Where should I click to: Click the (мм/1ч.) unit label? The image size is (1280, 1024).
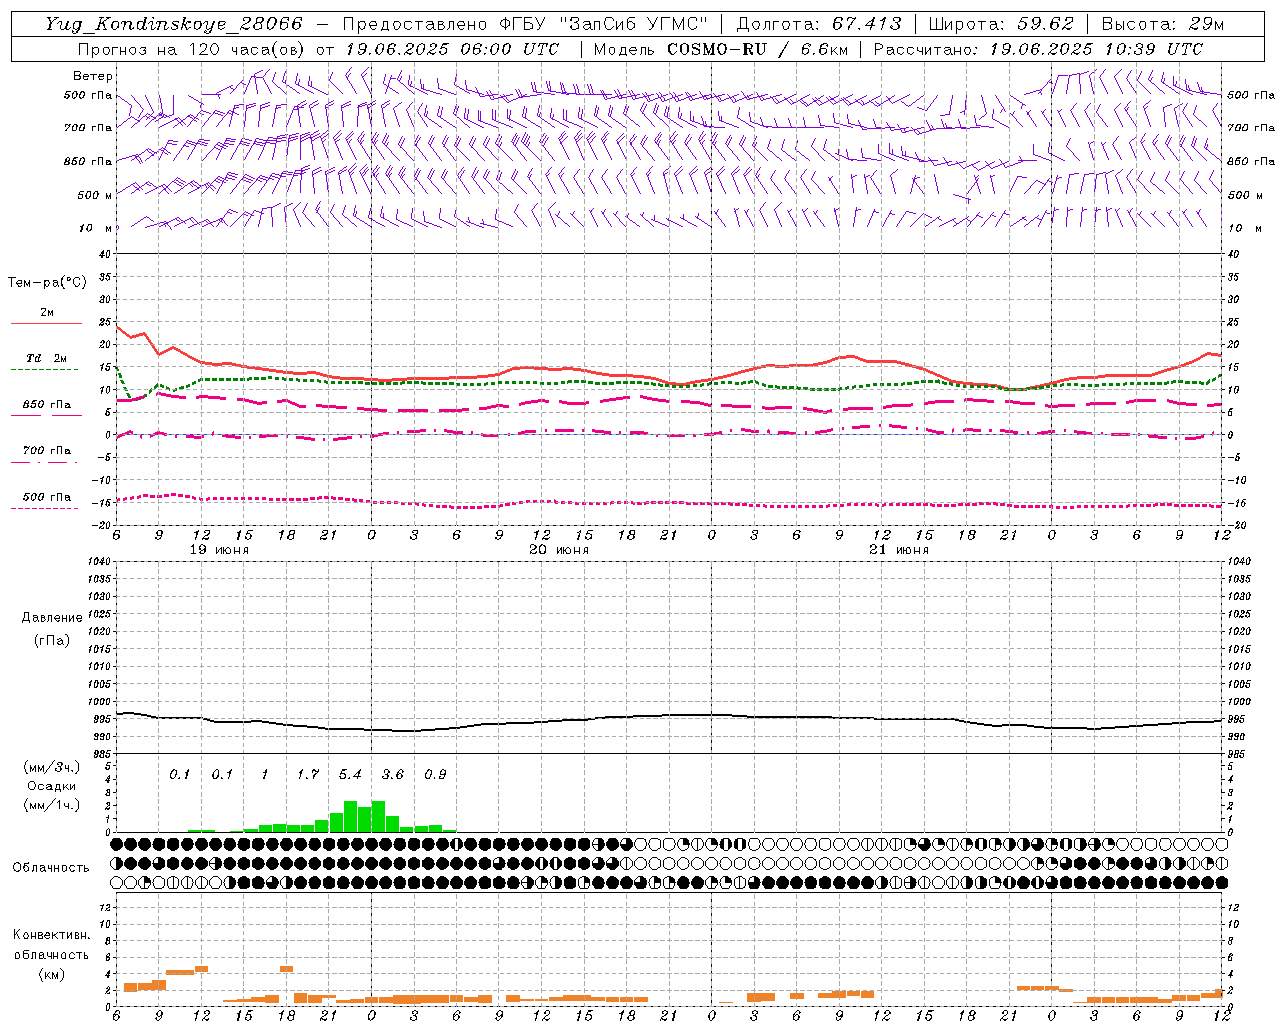[x=52, y=805]
